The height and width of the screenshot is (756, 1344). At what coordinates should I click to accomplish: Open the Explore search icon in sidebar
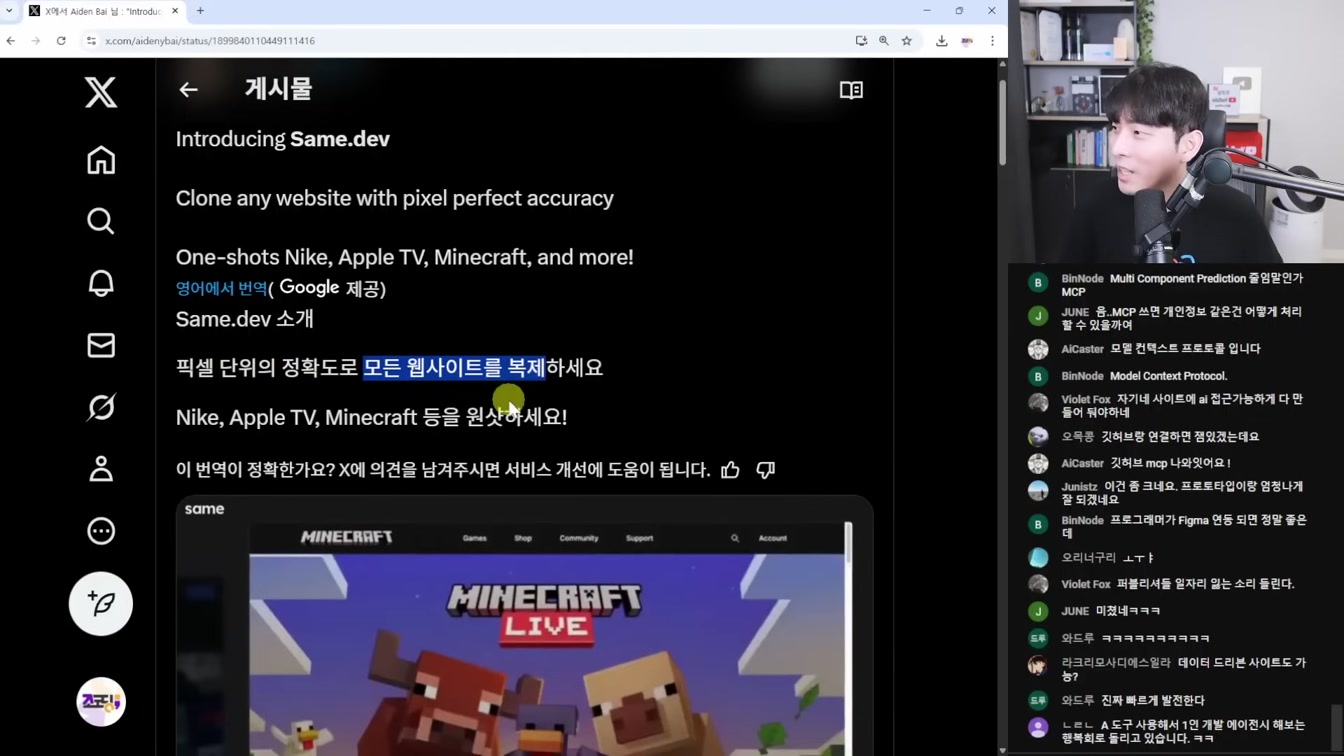[x=100, y=221]
